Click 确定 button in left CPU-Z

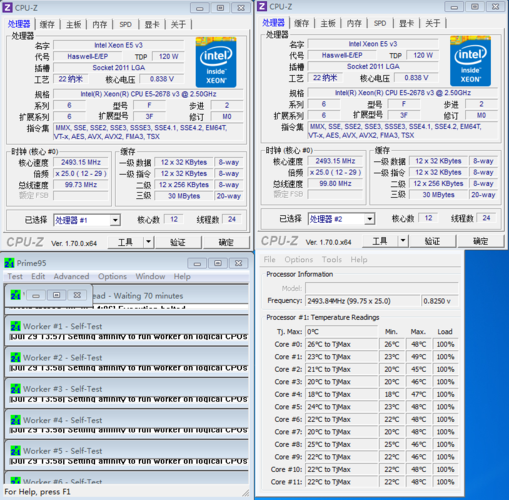(226, 242)
